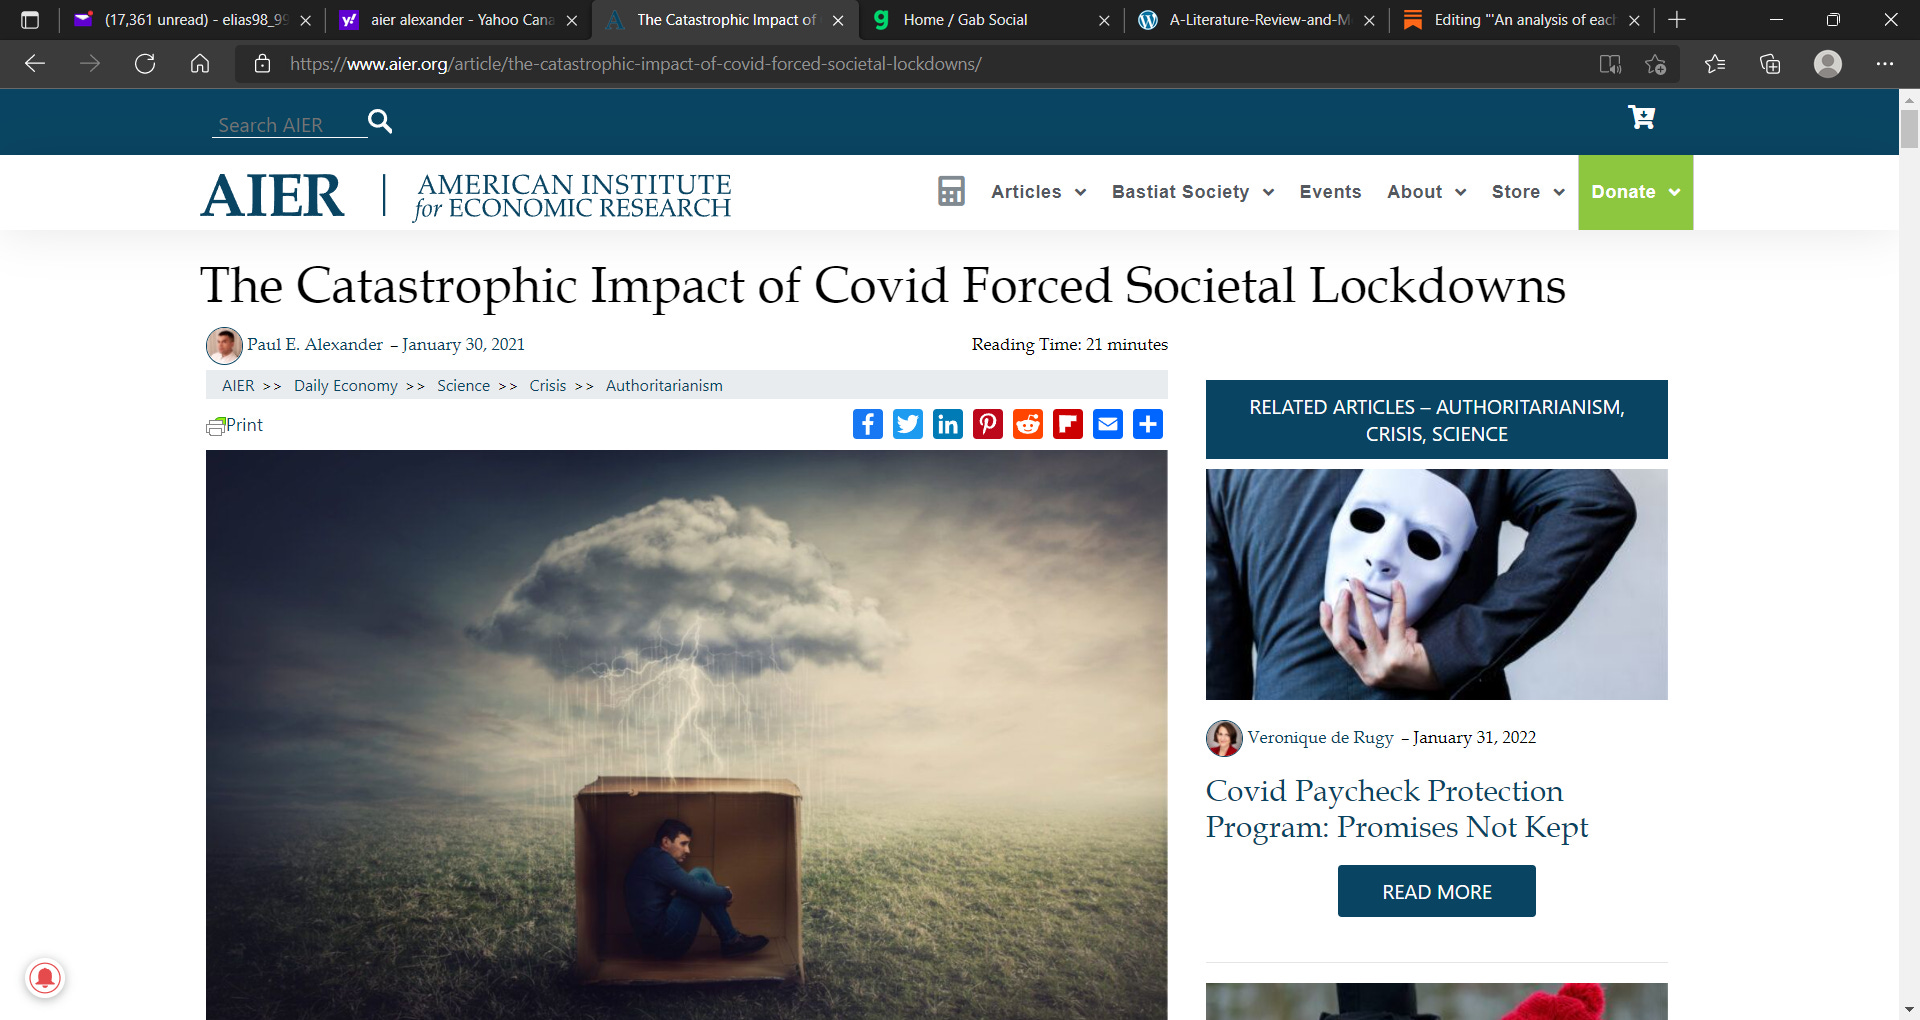Open the shopping cart icon
The image size is (1920, 1020).
[1641, 118]
